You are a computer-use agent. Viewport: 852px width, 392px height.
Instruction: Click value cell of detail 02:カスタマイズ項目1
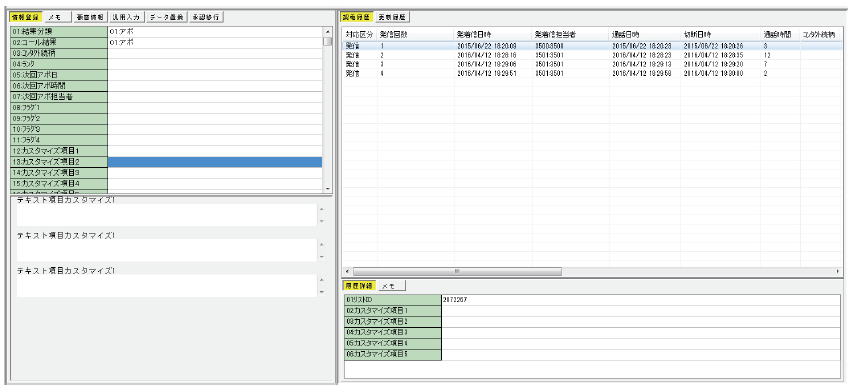coord(641,311)
